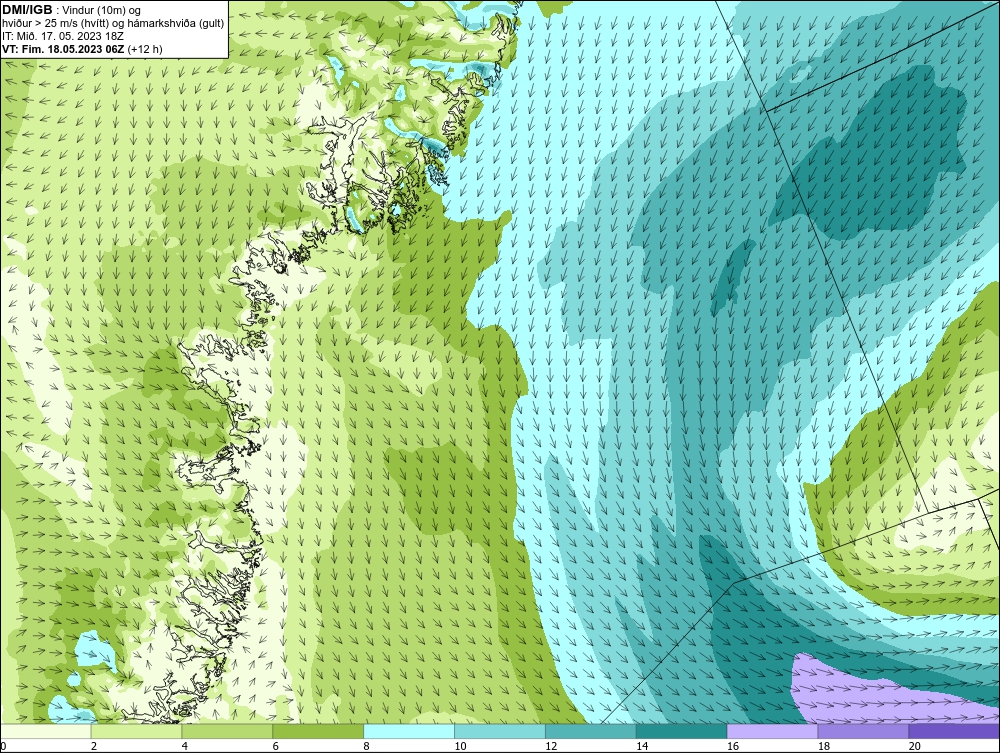Click the 2–4 m/s light green swatch

point(136,731)
